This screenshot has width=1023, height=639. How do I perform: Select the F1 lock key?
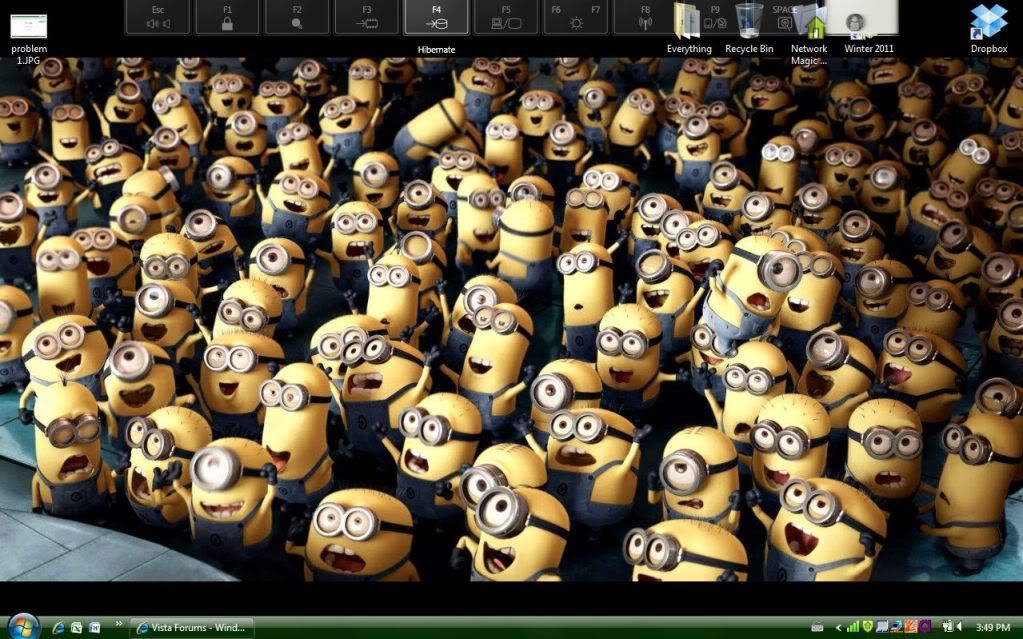coord(227,18)
